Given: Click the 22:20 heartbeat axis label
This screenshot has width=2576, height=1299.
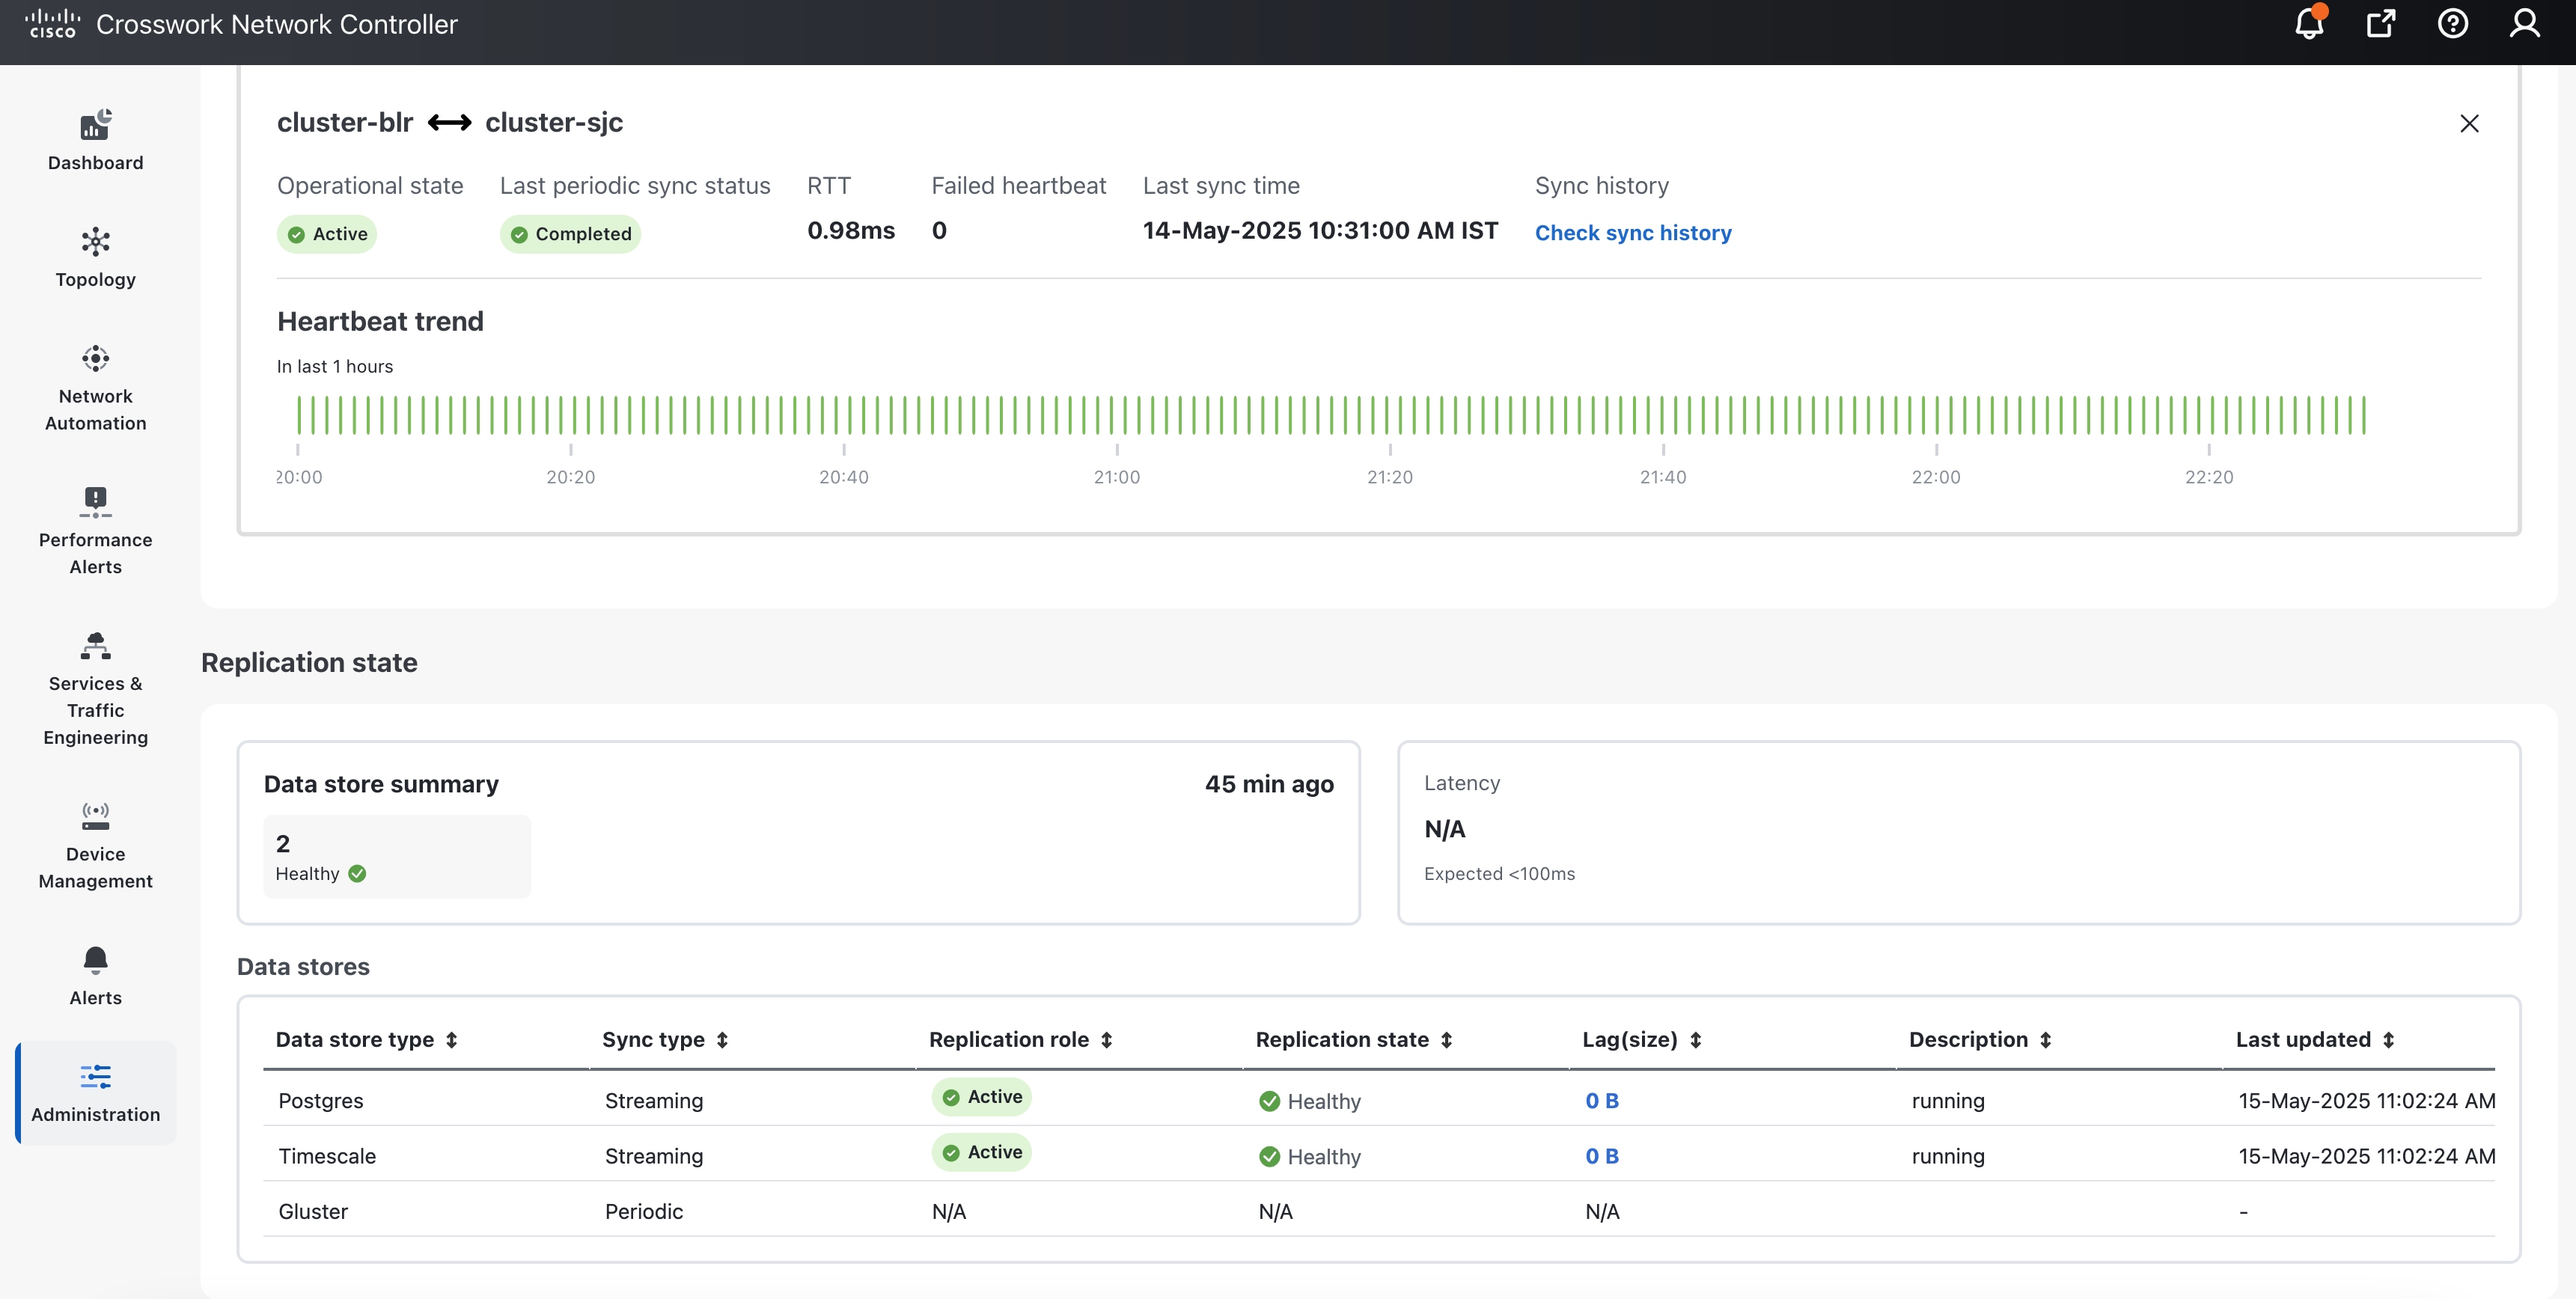Looking at the screenshot, I should (x=2209, y=477).
